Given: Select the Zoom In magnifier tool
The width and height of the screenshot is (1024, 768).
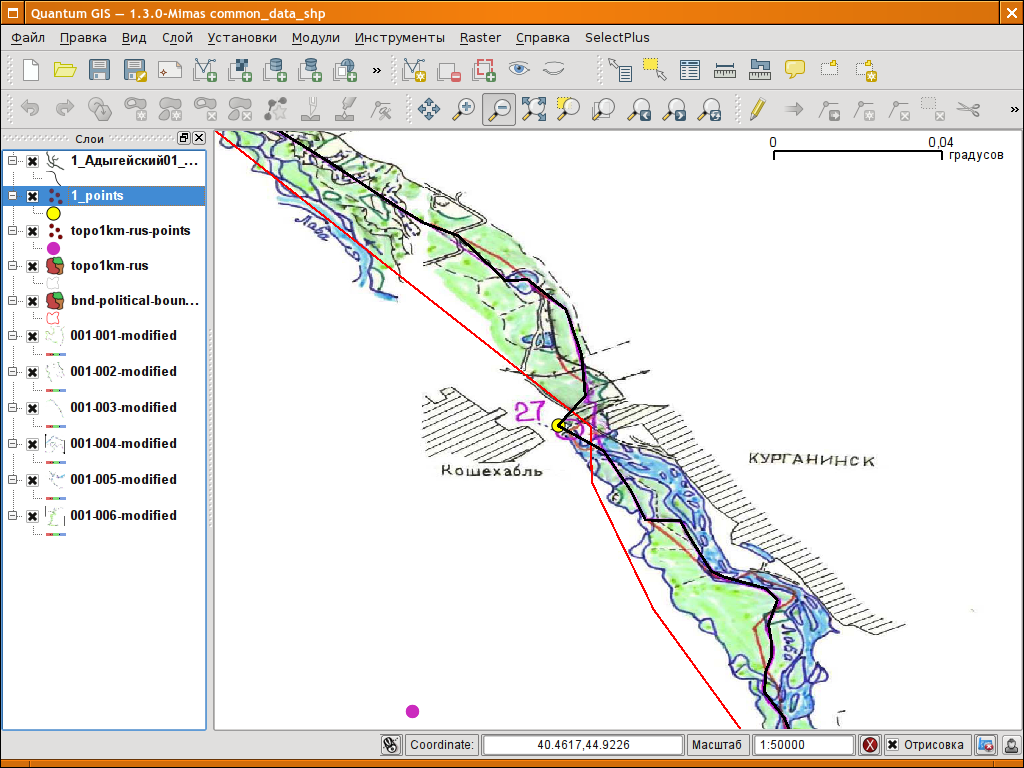Looking at the screenshot, I should [x=464, y=108].
